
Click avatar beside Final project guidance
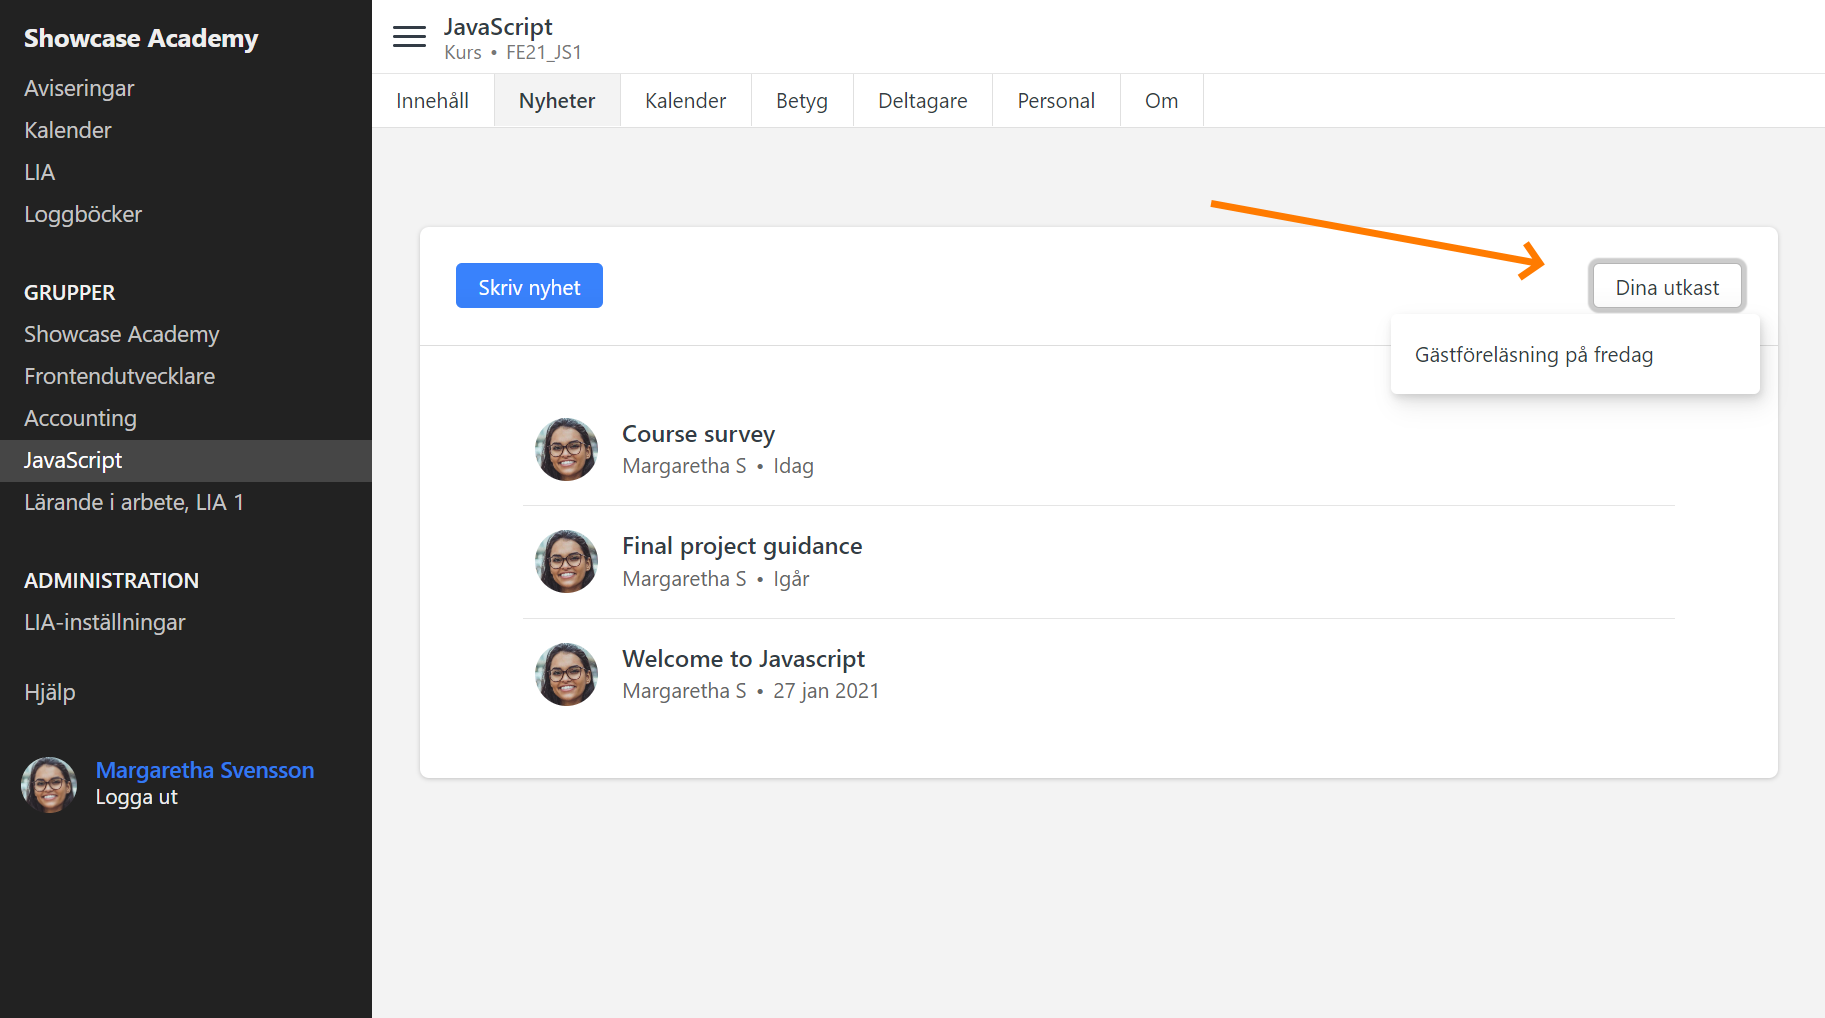point(566,562)
